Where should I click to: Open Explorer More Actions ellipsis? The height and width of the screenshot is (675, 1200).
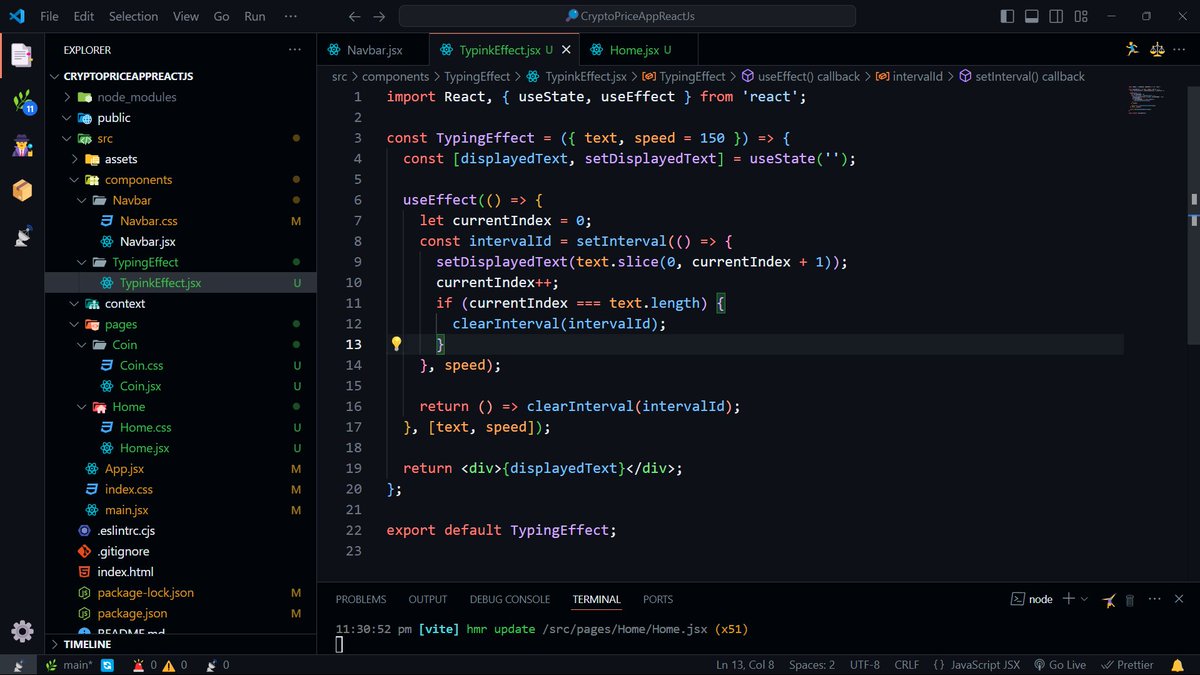(294, 49)
